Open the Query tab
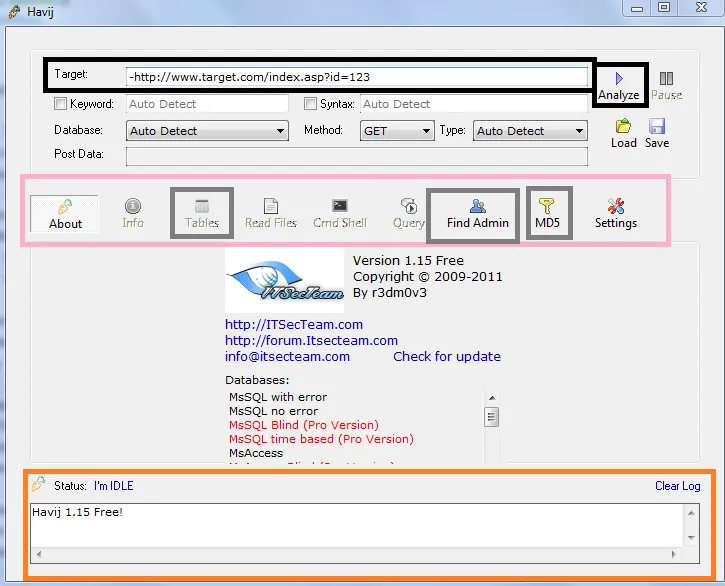Image resolution: width=725 pixels, height=586 pixels. coord(408,214)
